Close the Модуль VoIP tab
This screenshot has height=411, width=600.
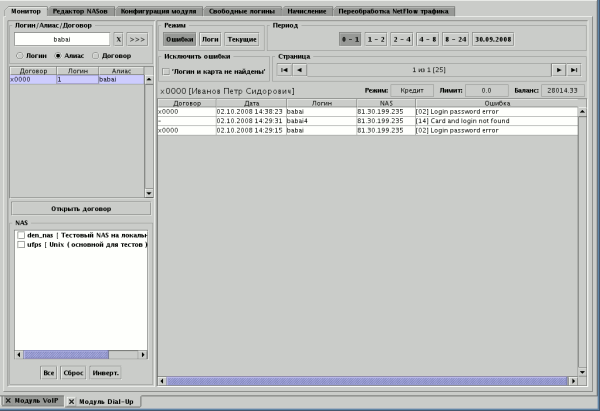[6, 401]
